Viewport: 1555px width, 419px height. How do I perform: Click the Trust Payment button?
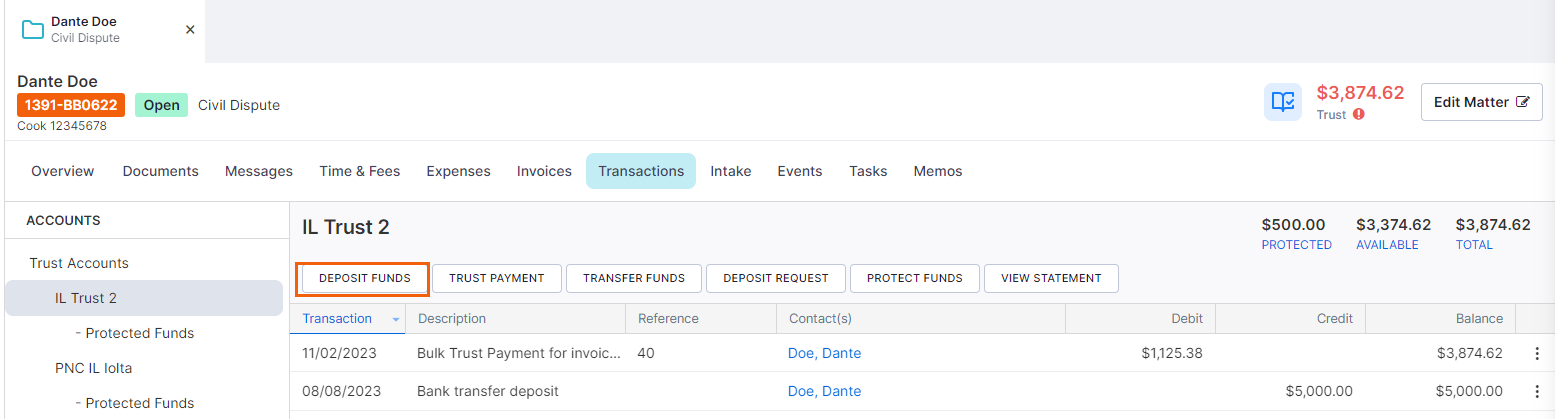coord(497,278)
